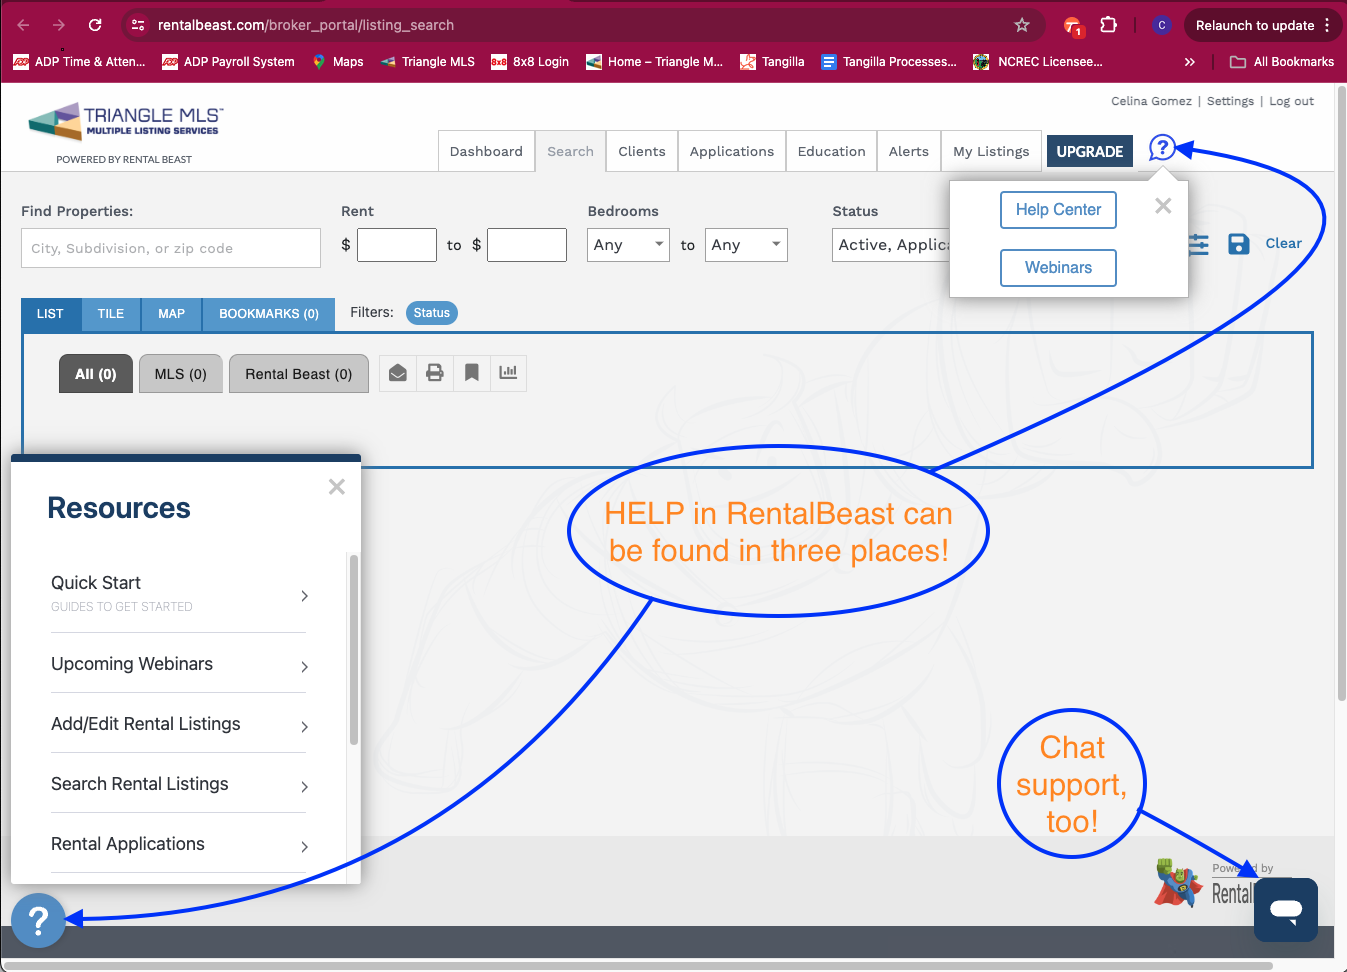This screenshot has height=972, width=1347.
Task: Open the Status dropdown
Action: (891, 245)
